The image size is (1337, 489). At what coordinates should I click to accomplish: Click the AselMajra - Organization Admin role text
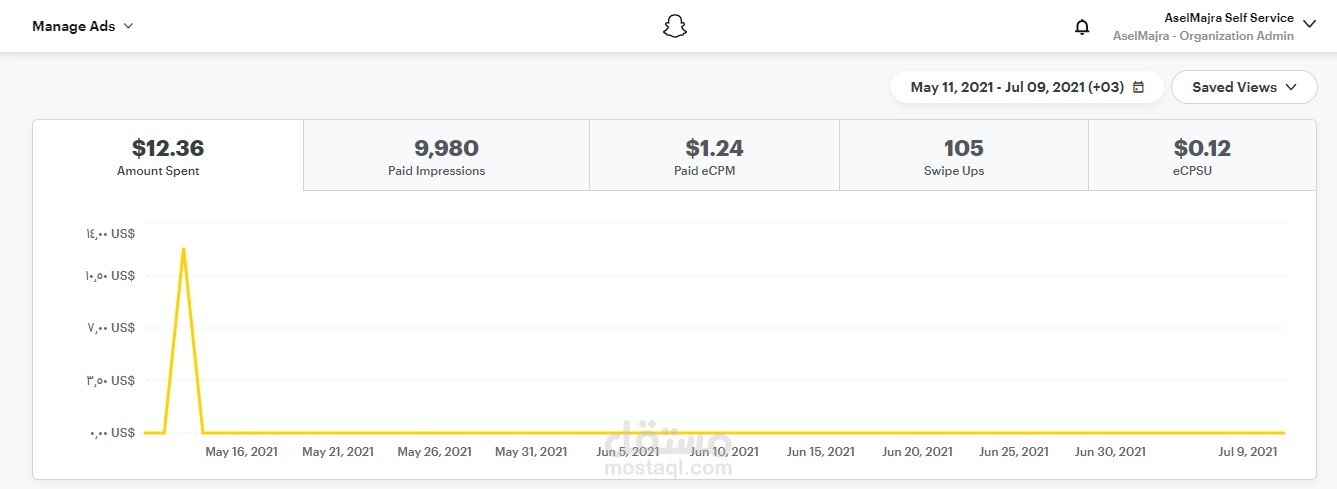click(1203, 36)
